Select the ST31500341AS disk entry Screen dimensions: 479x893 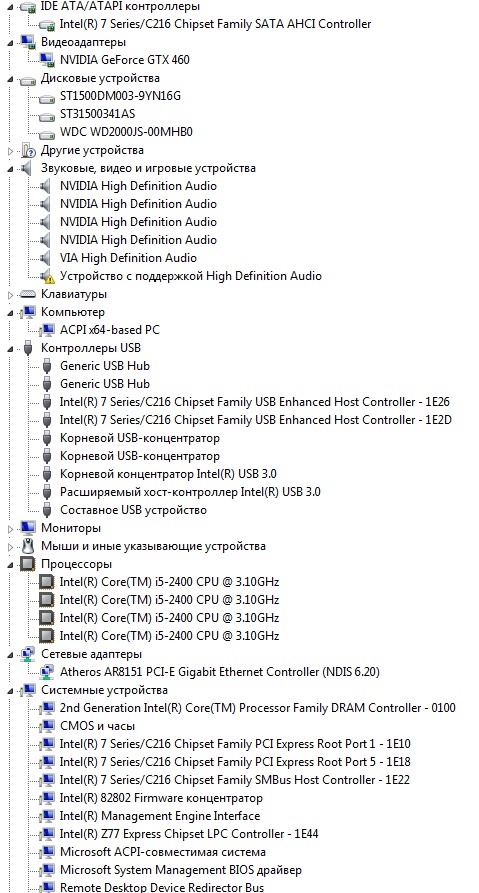click(97, 114)
